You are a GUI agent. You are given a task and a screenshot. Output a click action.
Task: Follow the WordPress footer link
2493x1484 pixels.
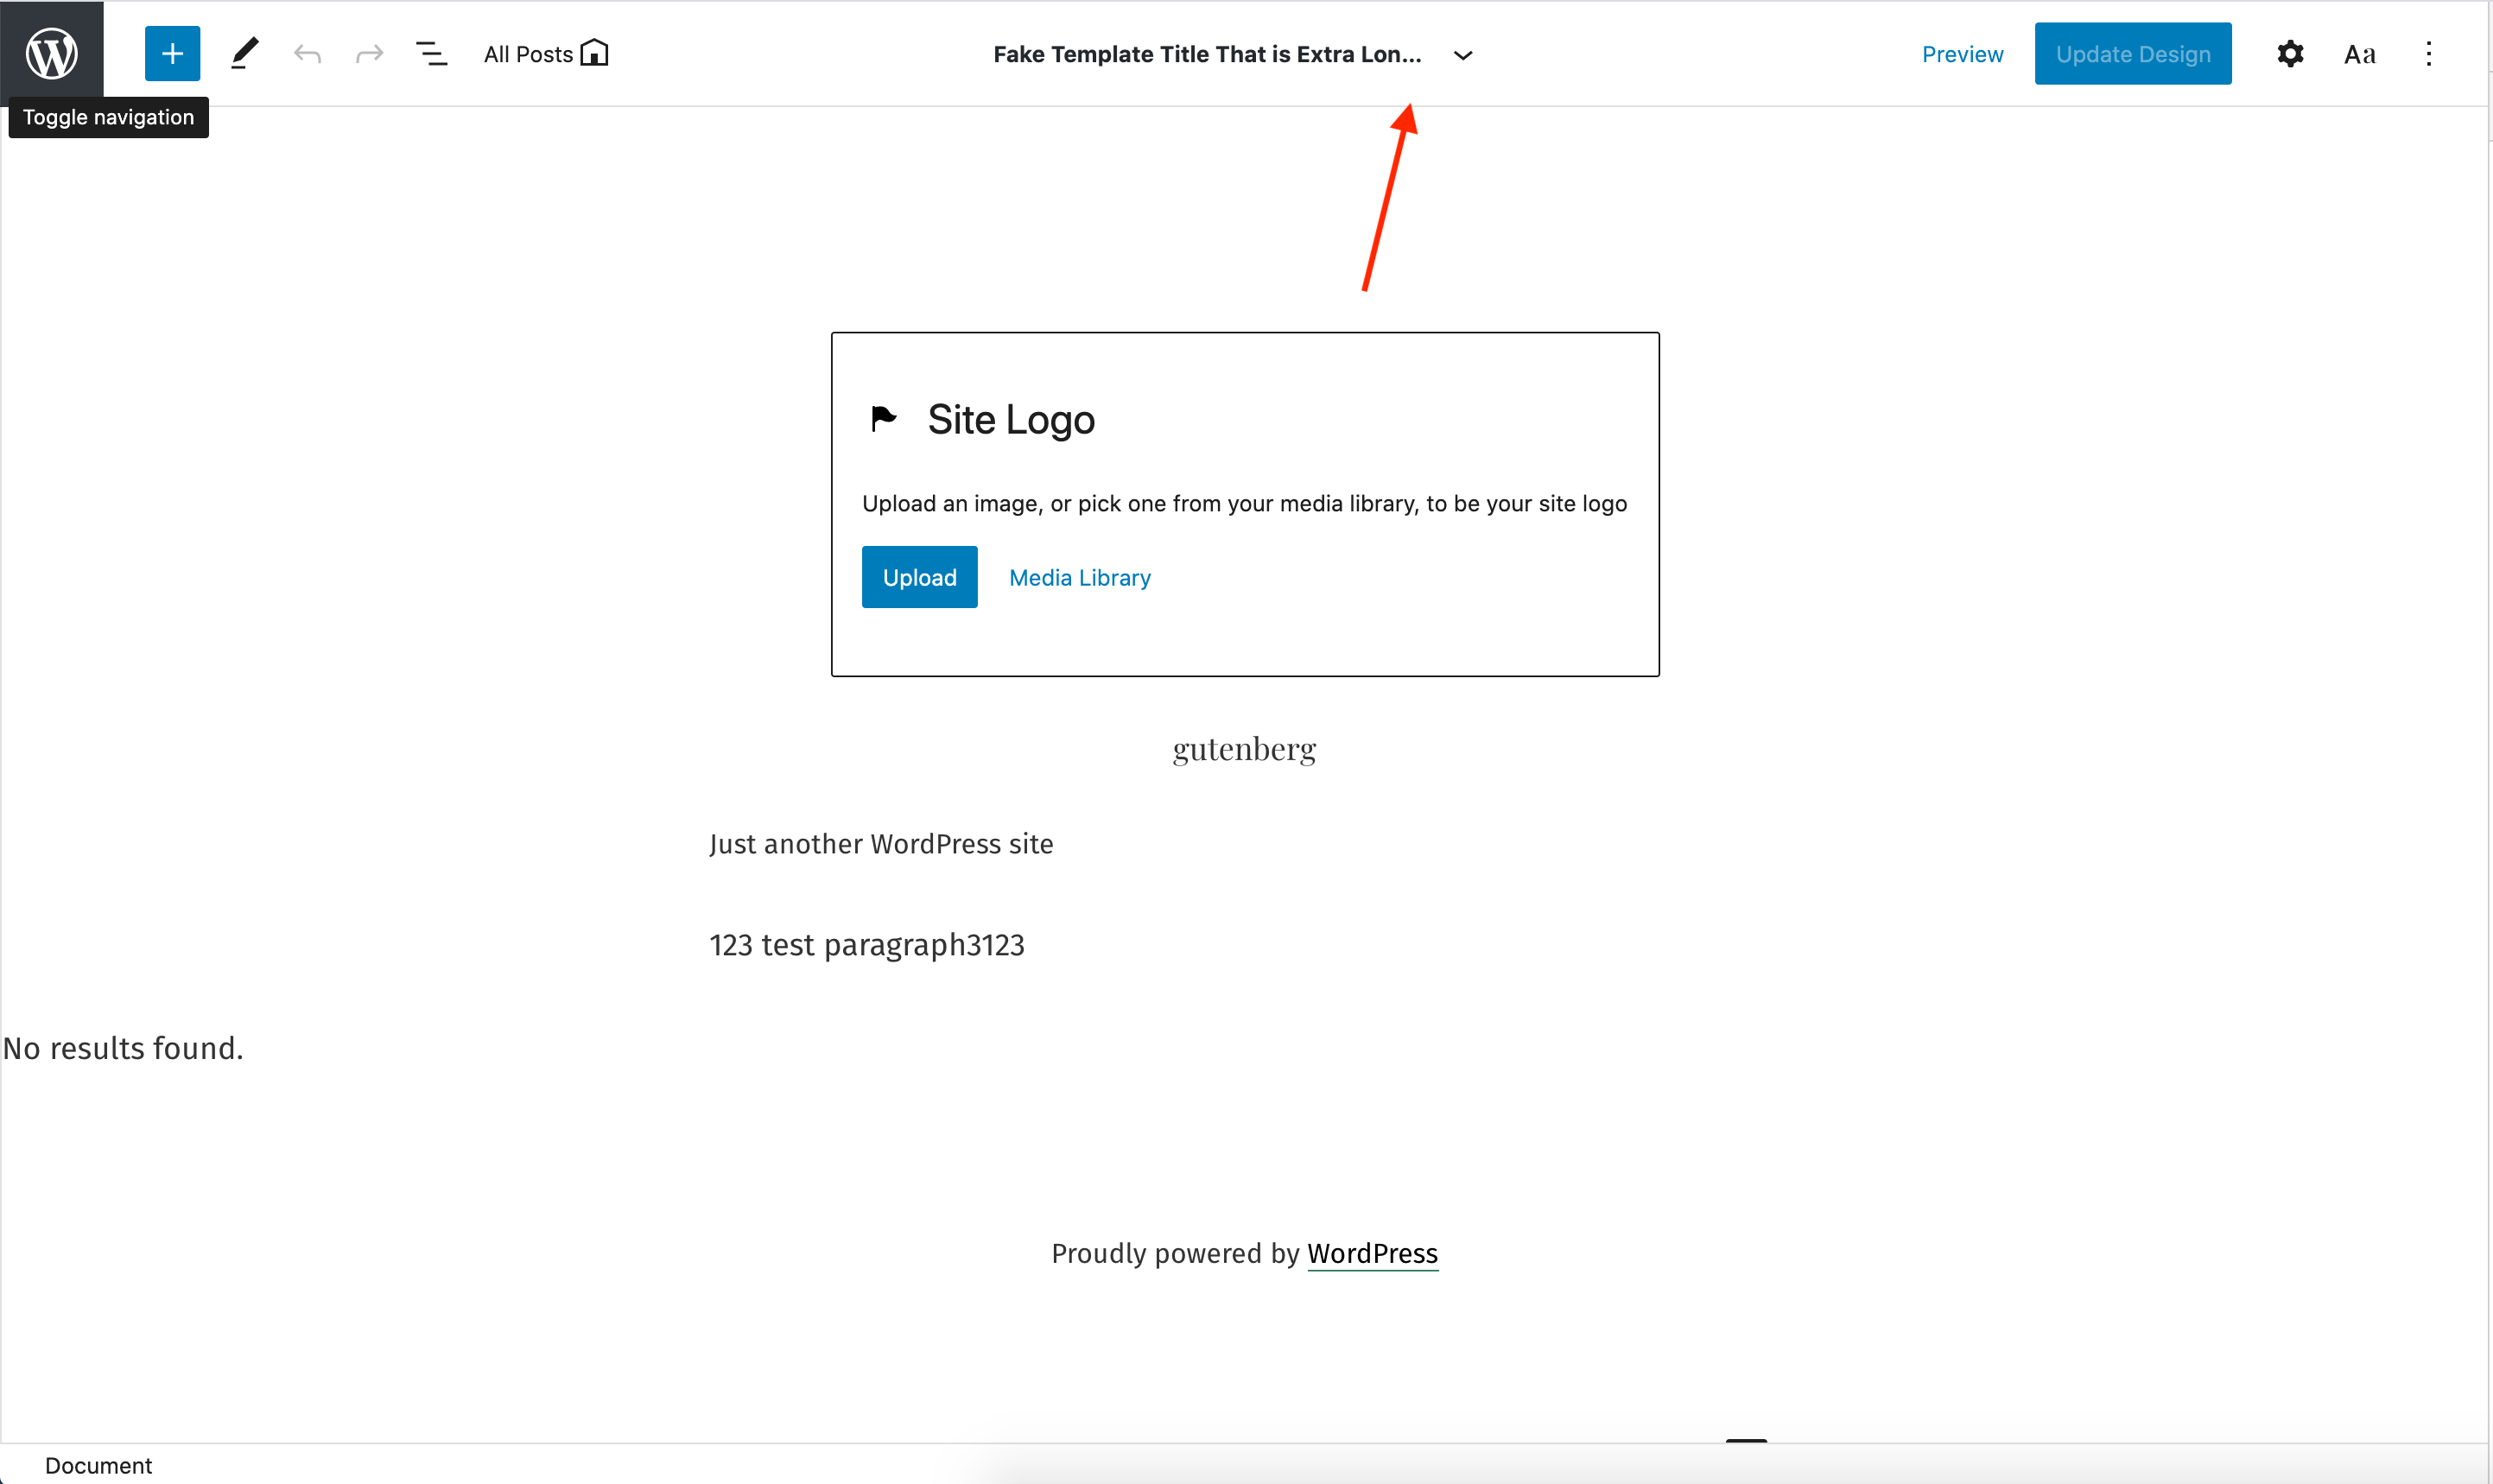(x=1371, y=1253)
